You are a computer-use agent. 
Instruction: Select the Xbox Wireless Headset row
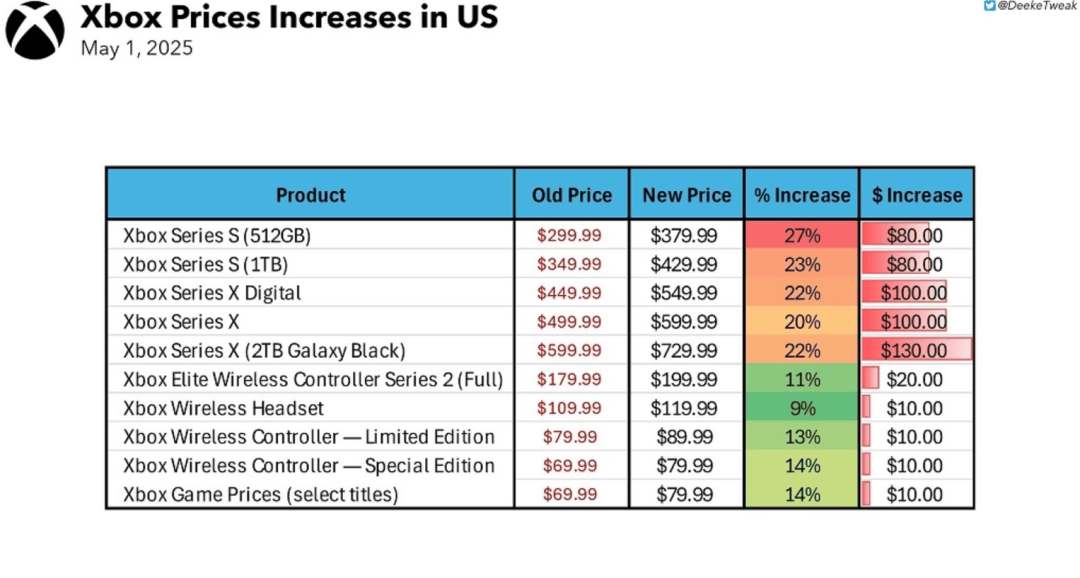[x=540, y=408]
